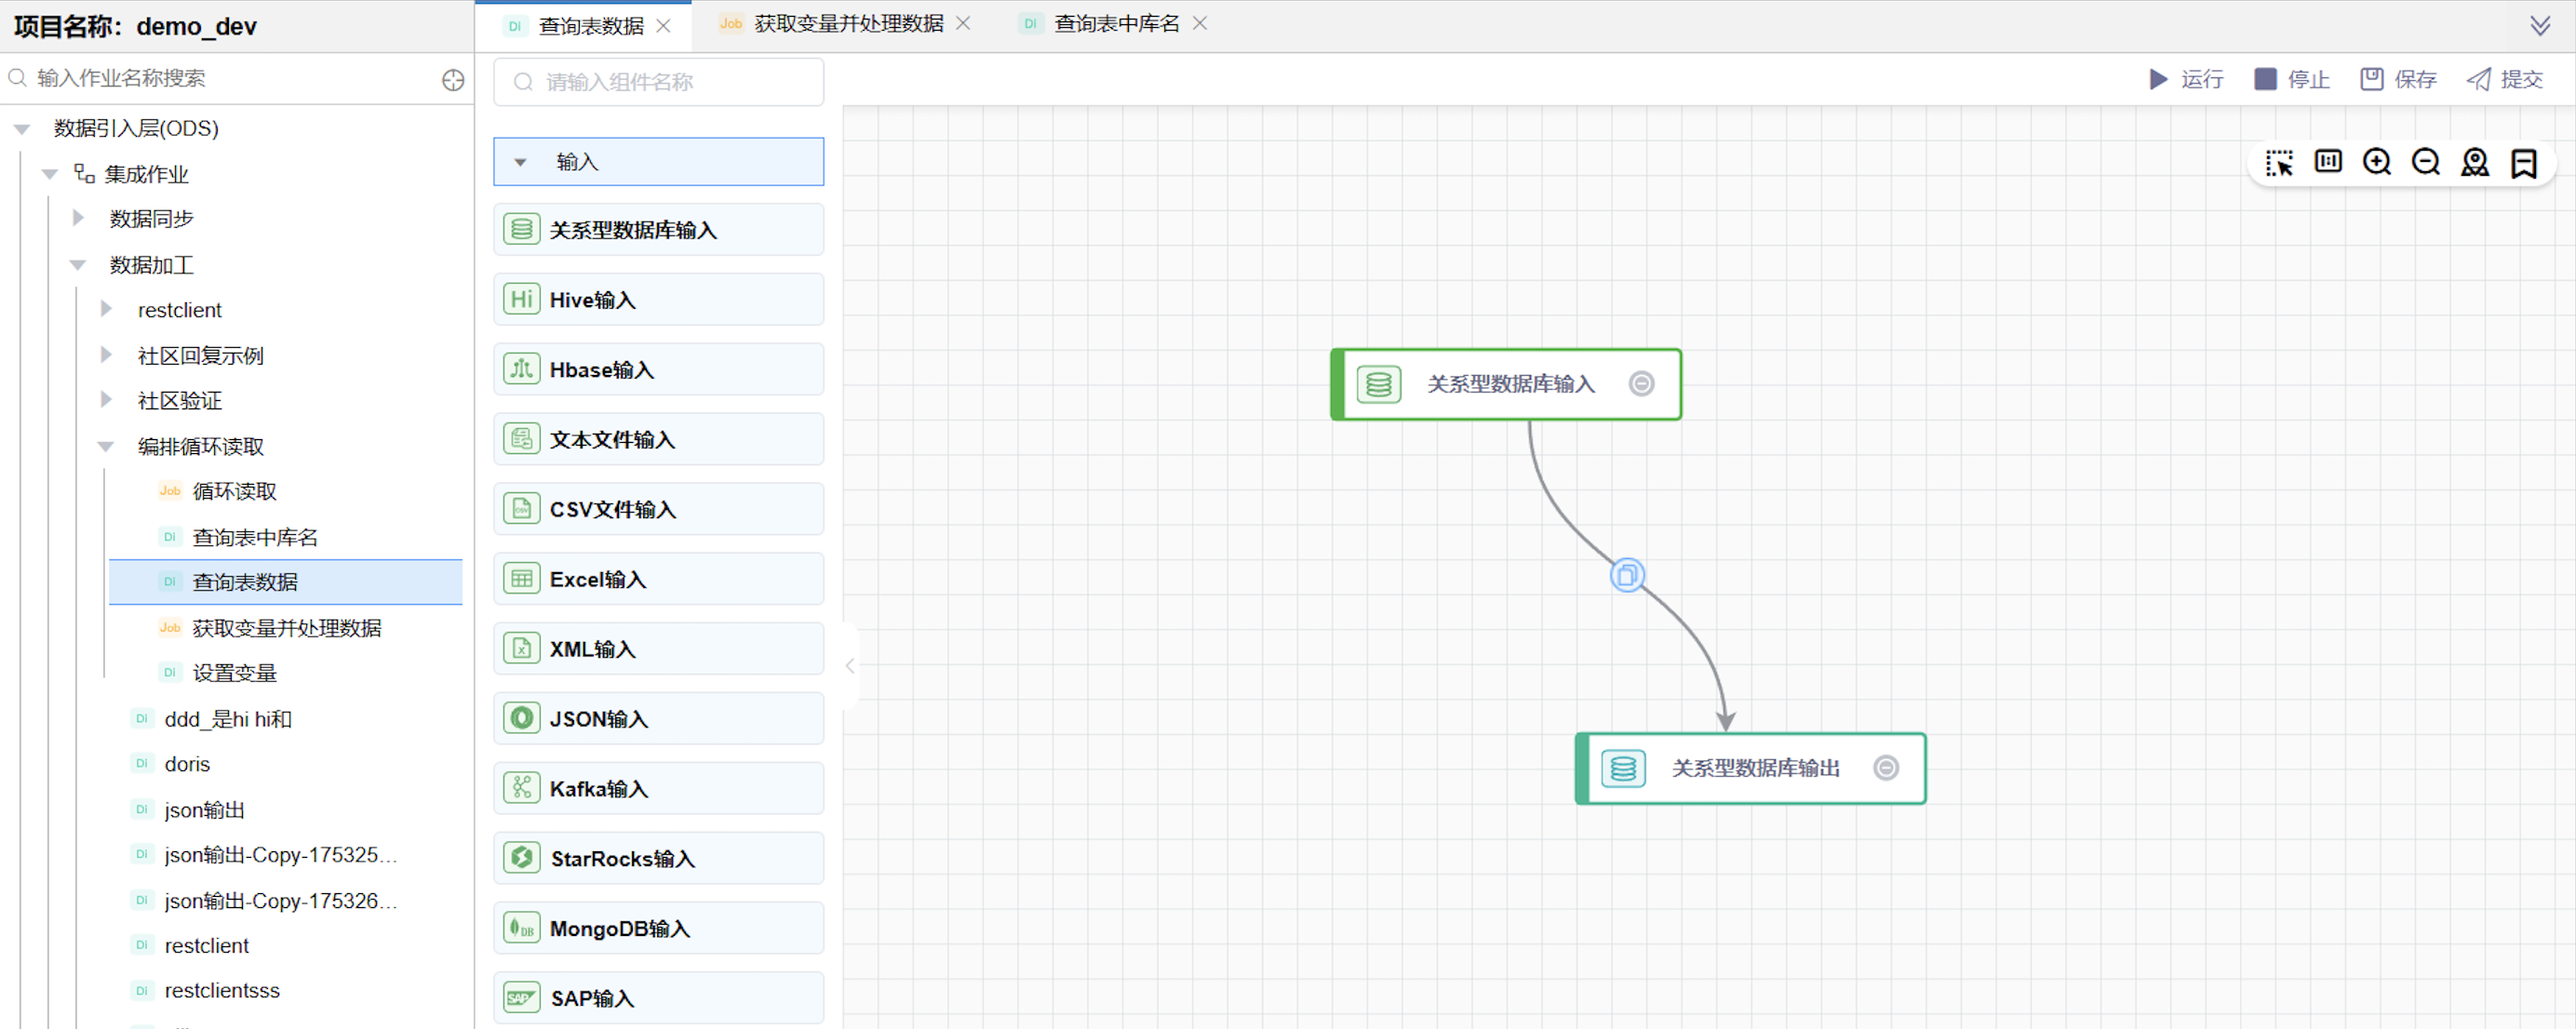Collapse the 编排循环读取 folder
Viewport: 2576px width, 1029px height.
click(106, 446)
